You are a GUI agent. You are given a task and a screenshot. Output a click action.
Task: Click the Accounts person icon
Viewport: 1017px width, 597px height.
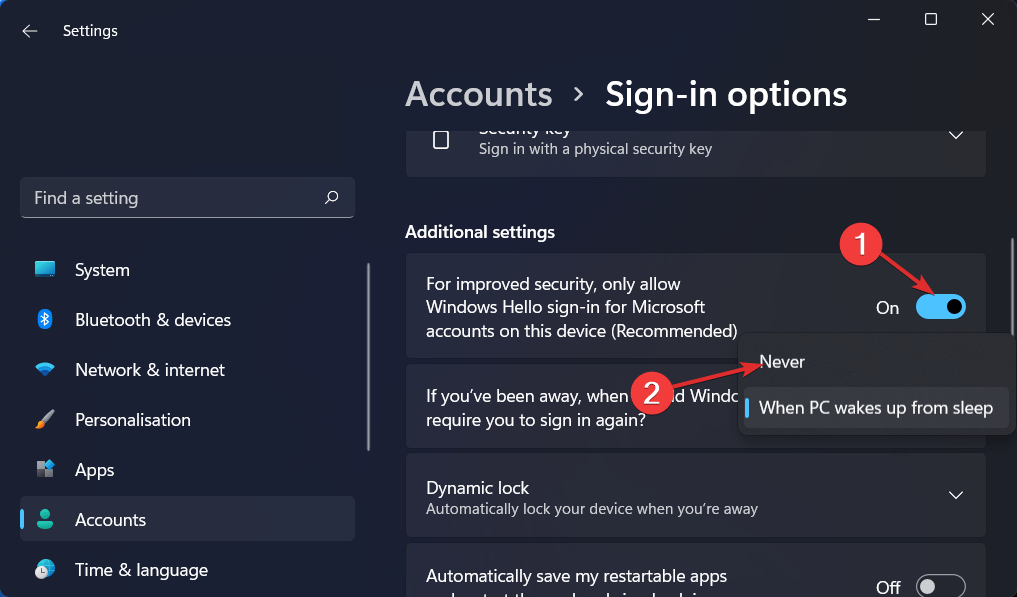pos(45,518)
